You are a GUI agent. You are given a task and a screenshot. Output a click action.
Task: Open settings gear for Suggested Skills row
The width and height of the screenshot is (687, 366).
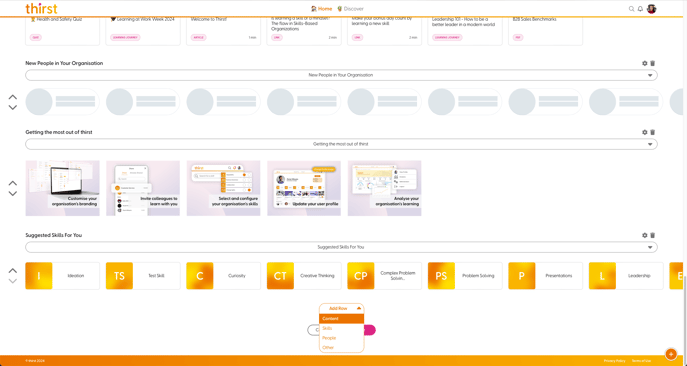click(x=645, y=235)
